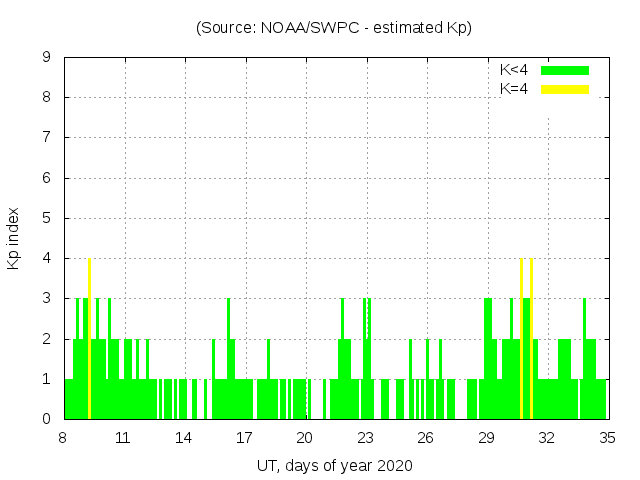Click the 'Kp index' y-axis label
Viewport: 640px width, 480px height.
coord(14,239)
